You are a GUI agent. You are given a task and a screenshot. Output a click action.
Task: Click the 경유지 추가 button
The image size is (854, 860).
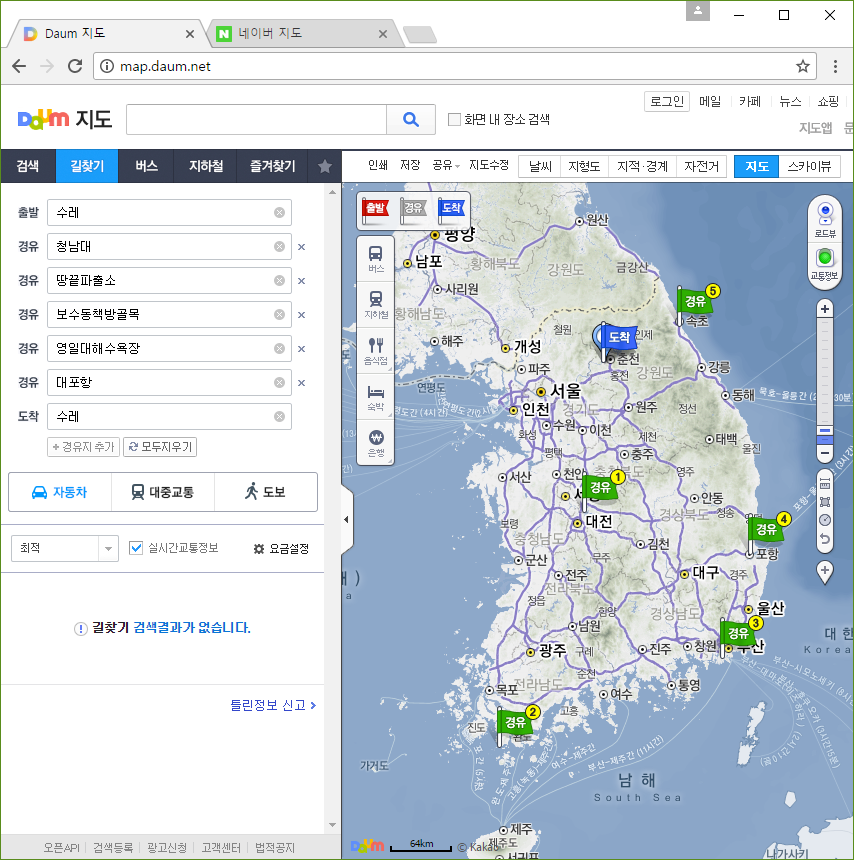coord(83,447)
